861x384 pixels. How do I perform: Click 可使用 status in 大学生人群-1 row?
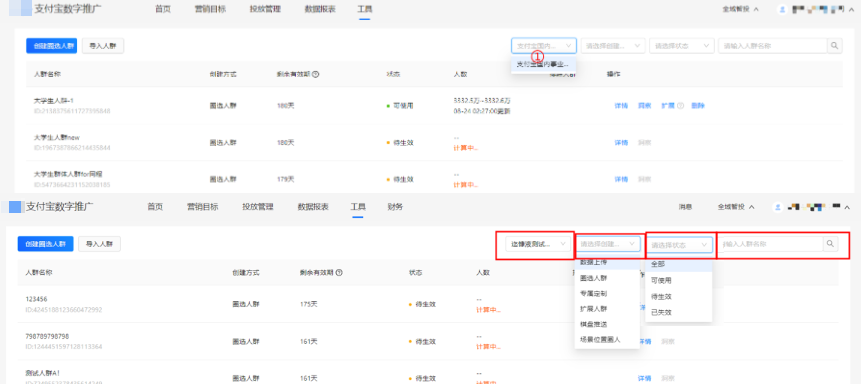click(x=400, y=105)
